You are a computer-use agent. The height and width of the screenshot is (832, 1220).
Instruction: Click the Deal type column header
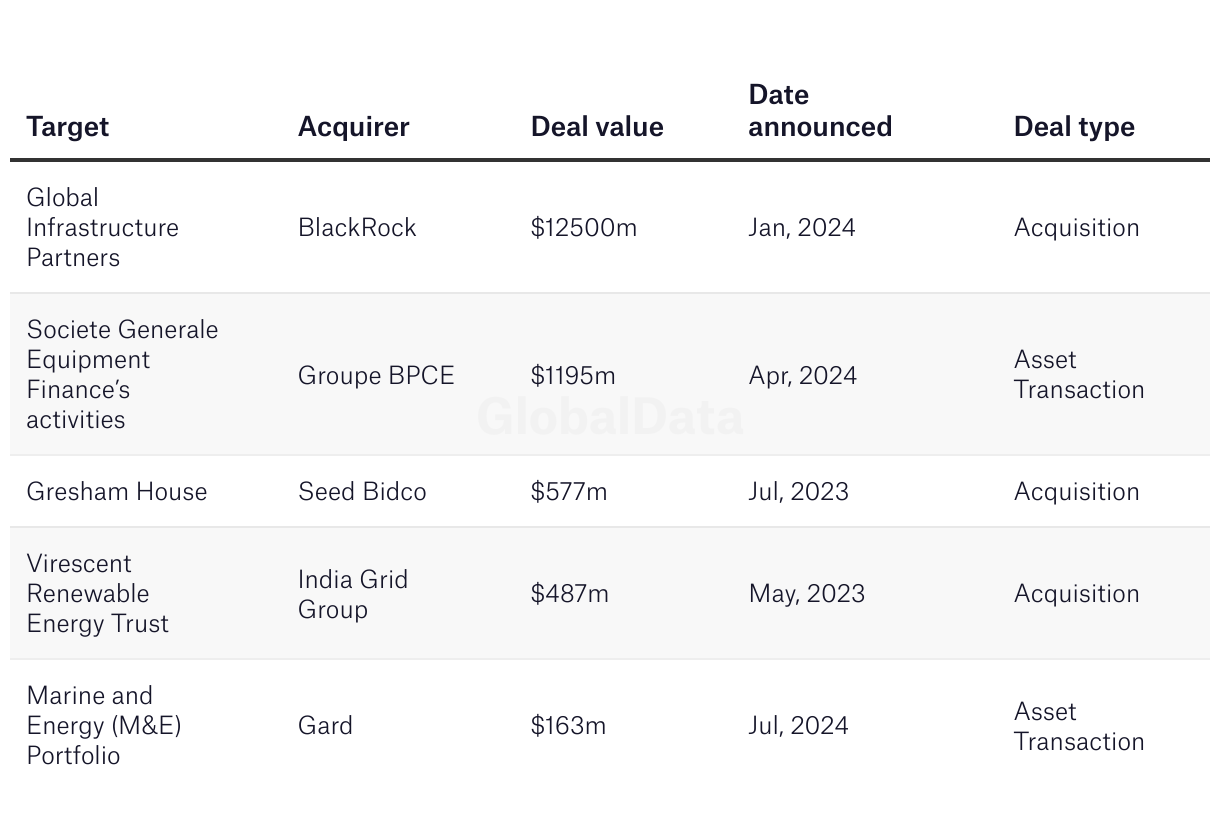[x=1074, y=127]
